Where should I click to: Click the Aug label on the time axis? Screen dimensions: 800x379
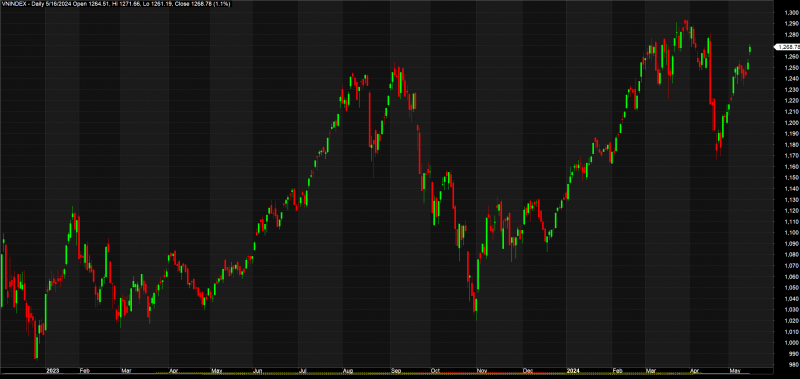348,371
